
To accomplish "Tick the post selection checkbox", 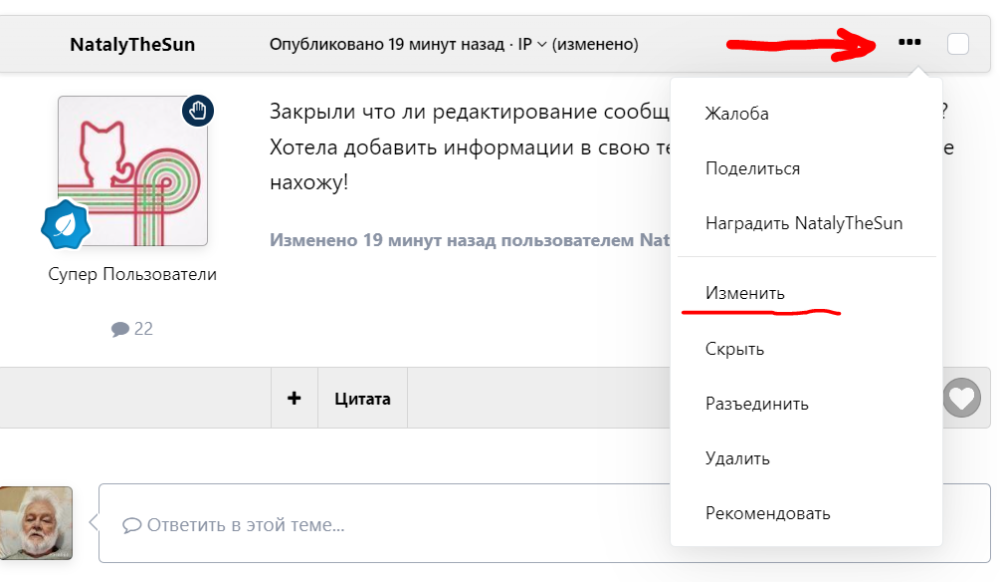I will coord(957,44).
